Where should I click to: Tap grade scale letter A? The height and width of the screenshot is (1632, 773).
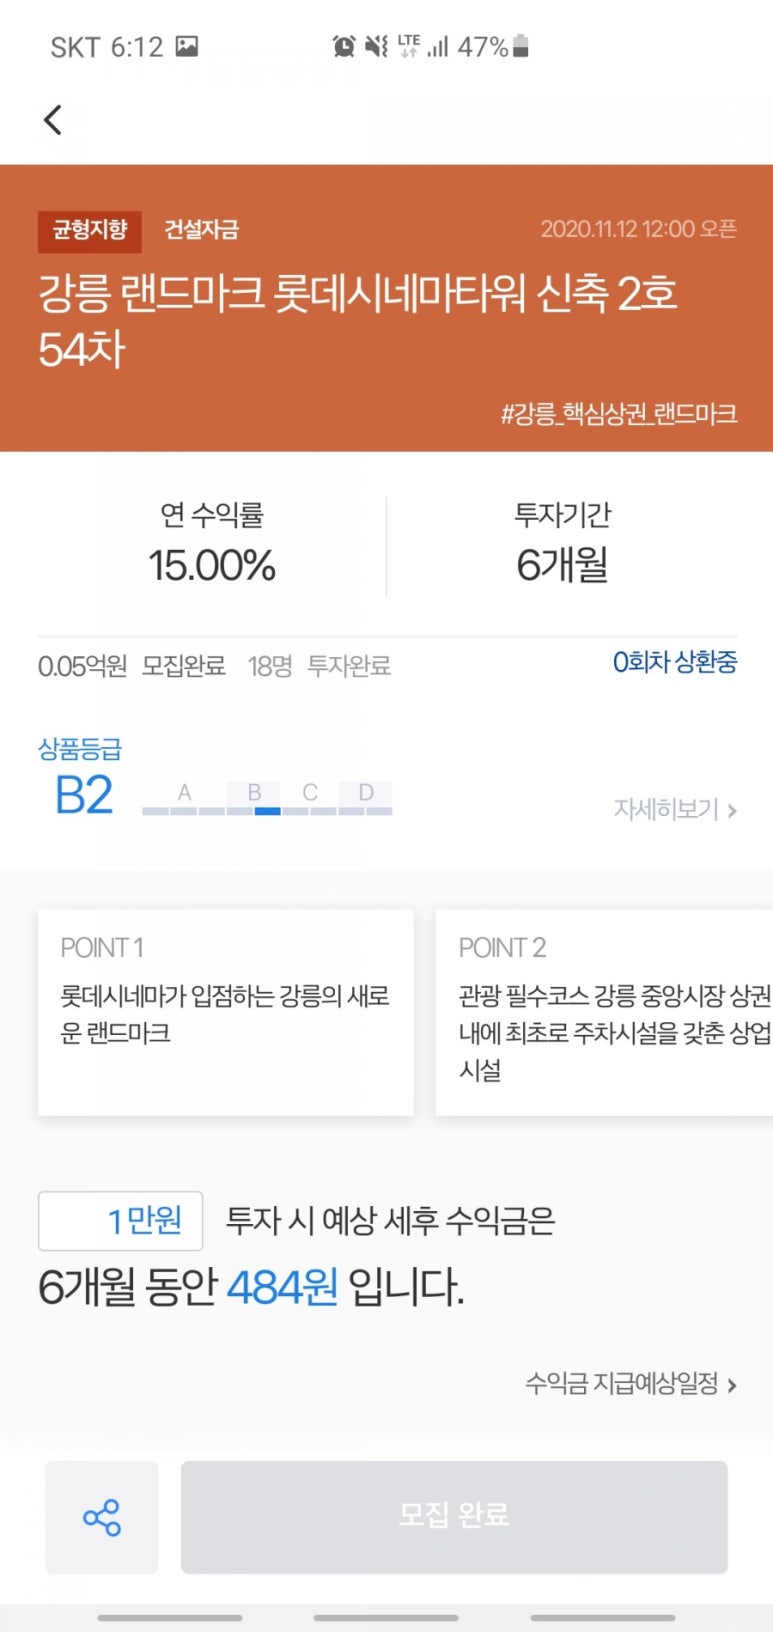(184, 793)
